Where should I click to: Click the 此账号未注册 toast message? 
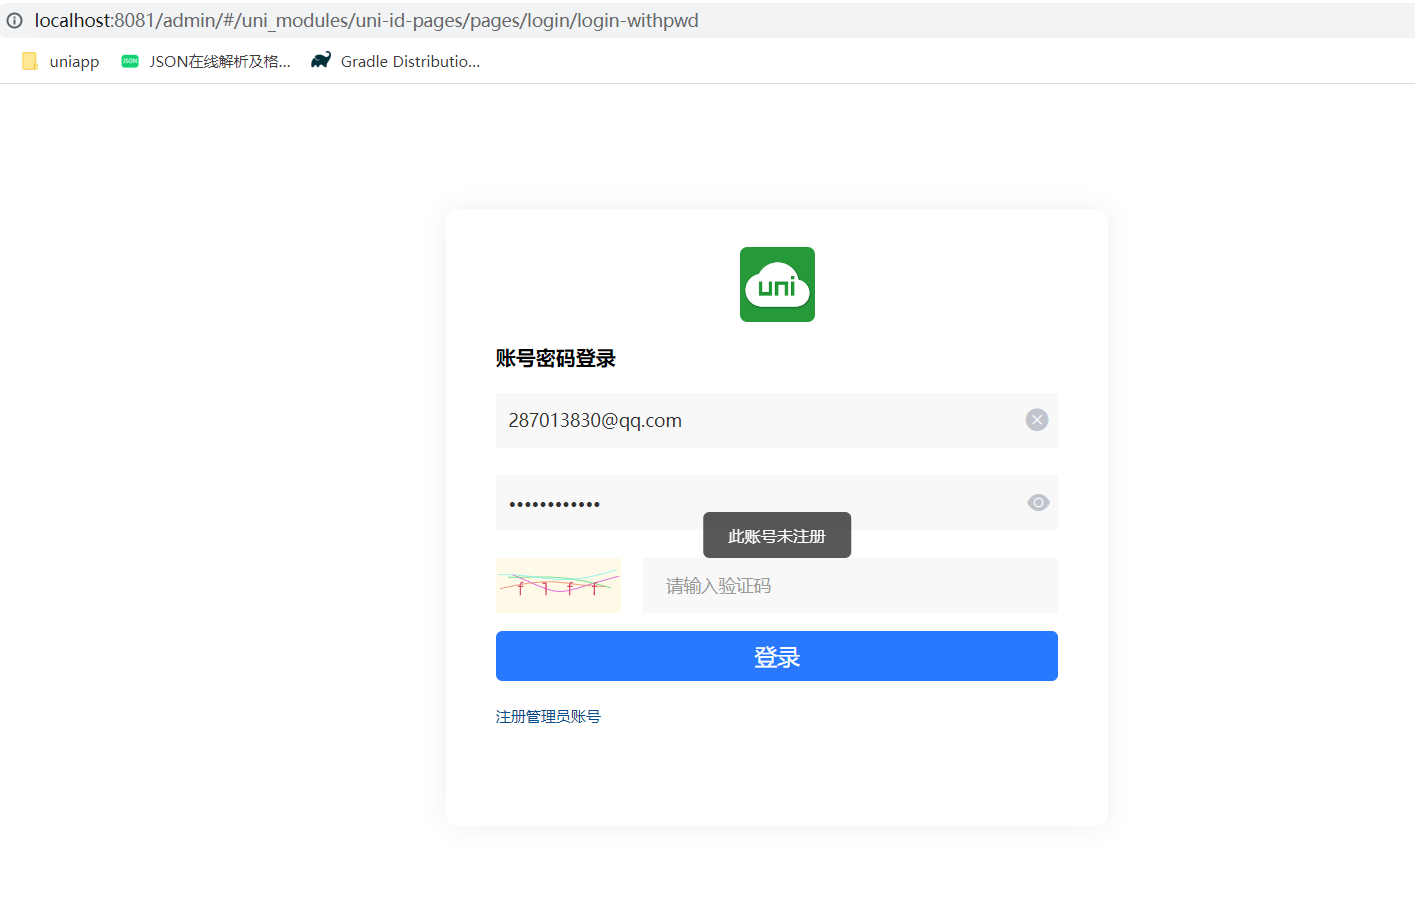(777, 536)
